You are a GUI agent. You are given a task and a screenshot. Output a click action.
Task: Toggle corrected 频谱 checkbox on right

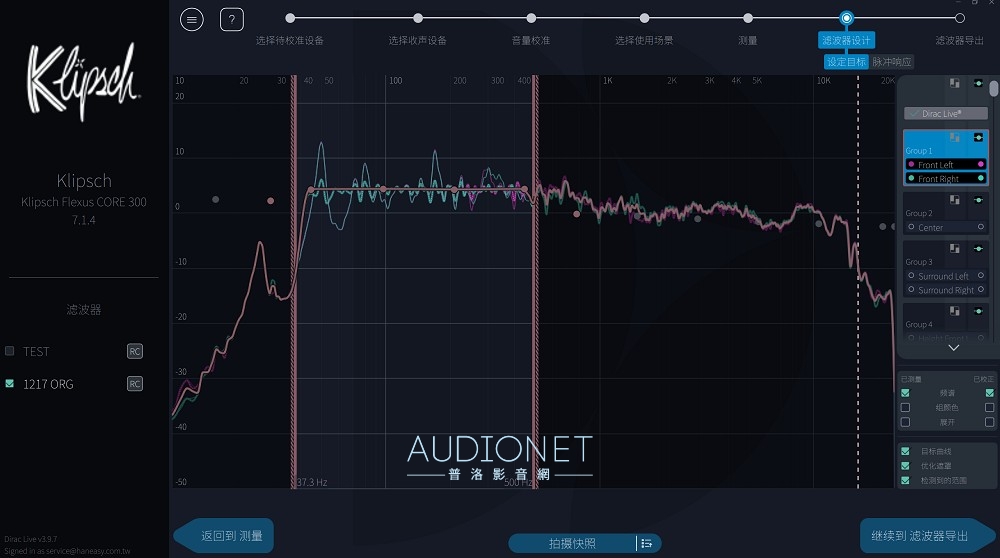[989, 393]
